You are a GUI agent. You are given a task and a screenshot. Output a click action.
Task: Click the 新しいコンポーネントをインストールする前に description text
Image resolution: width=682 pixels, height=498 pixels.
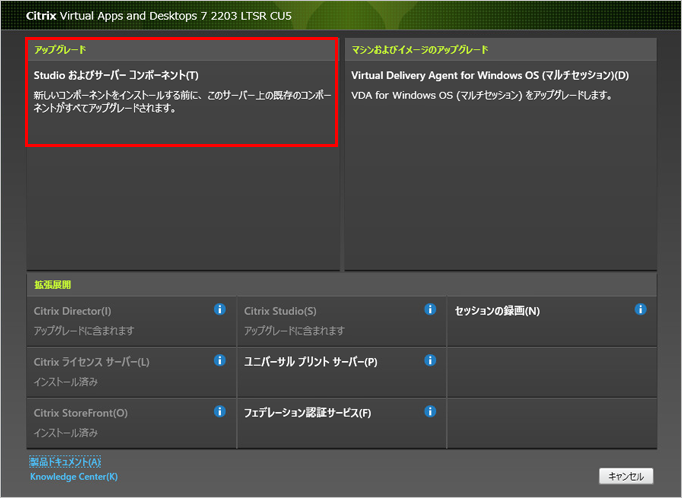coord(183,102)
